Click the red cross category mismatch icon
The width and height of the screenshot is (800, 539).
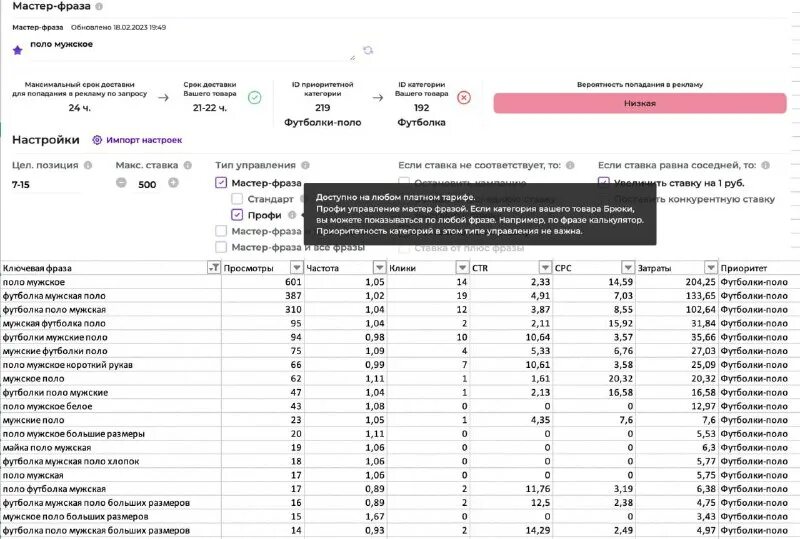pyautogui.click(x=464, y=97)
